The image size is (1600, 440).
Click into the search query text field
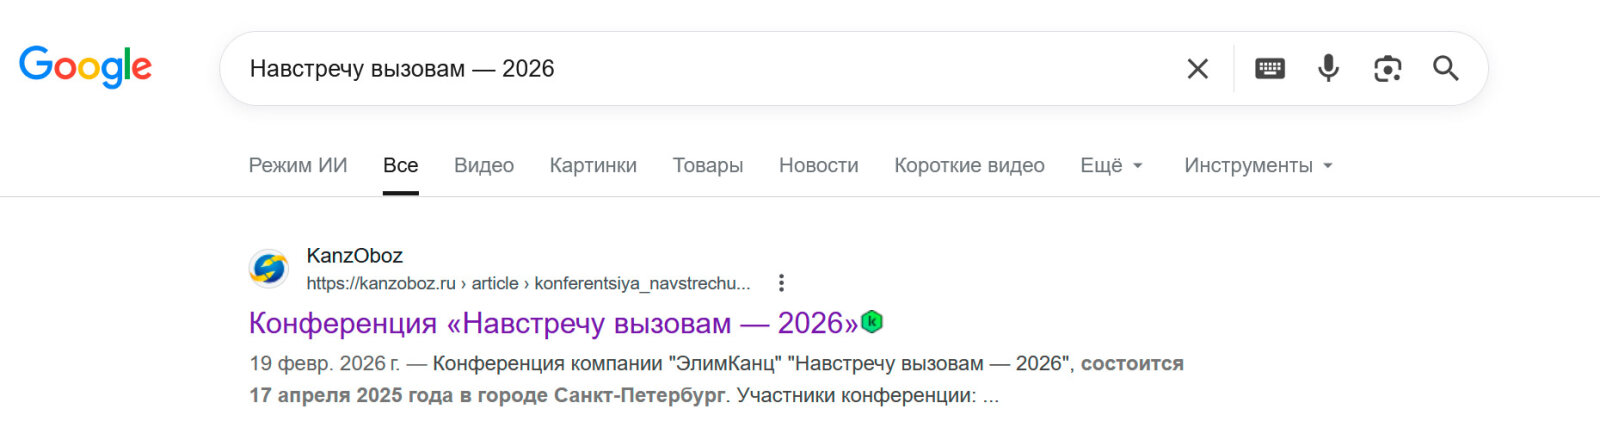700,69
